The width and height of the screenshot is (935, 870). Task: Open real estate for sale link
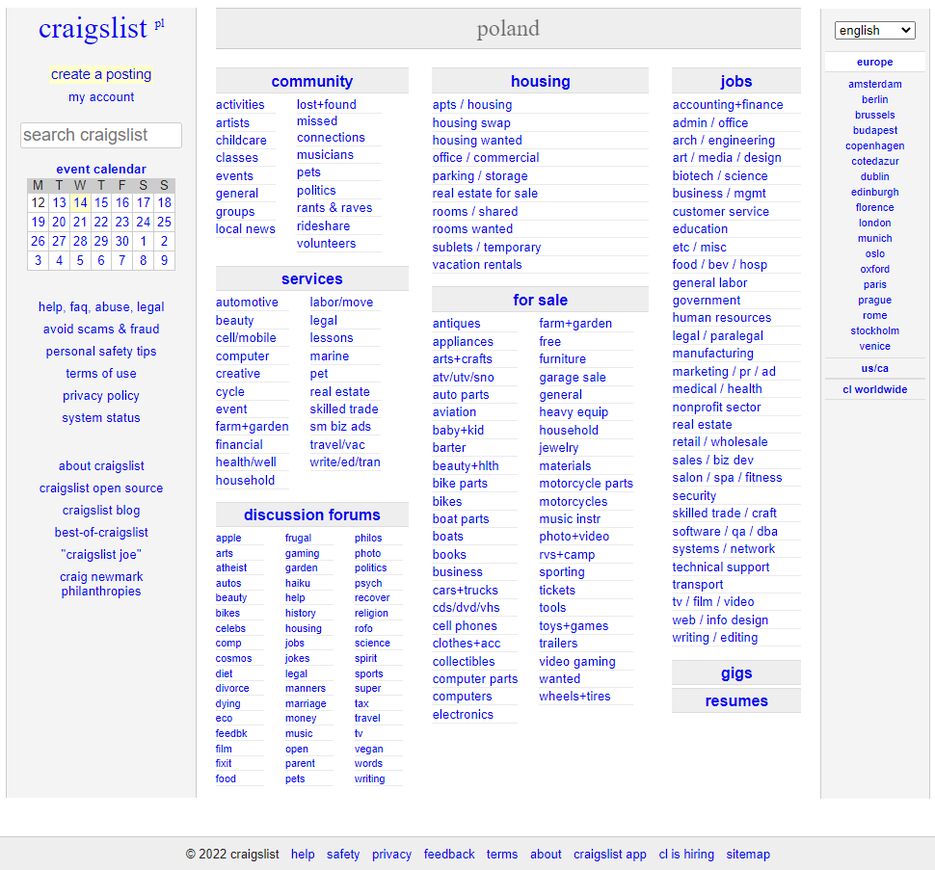(485, 193)
